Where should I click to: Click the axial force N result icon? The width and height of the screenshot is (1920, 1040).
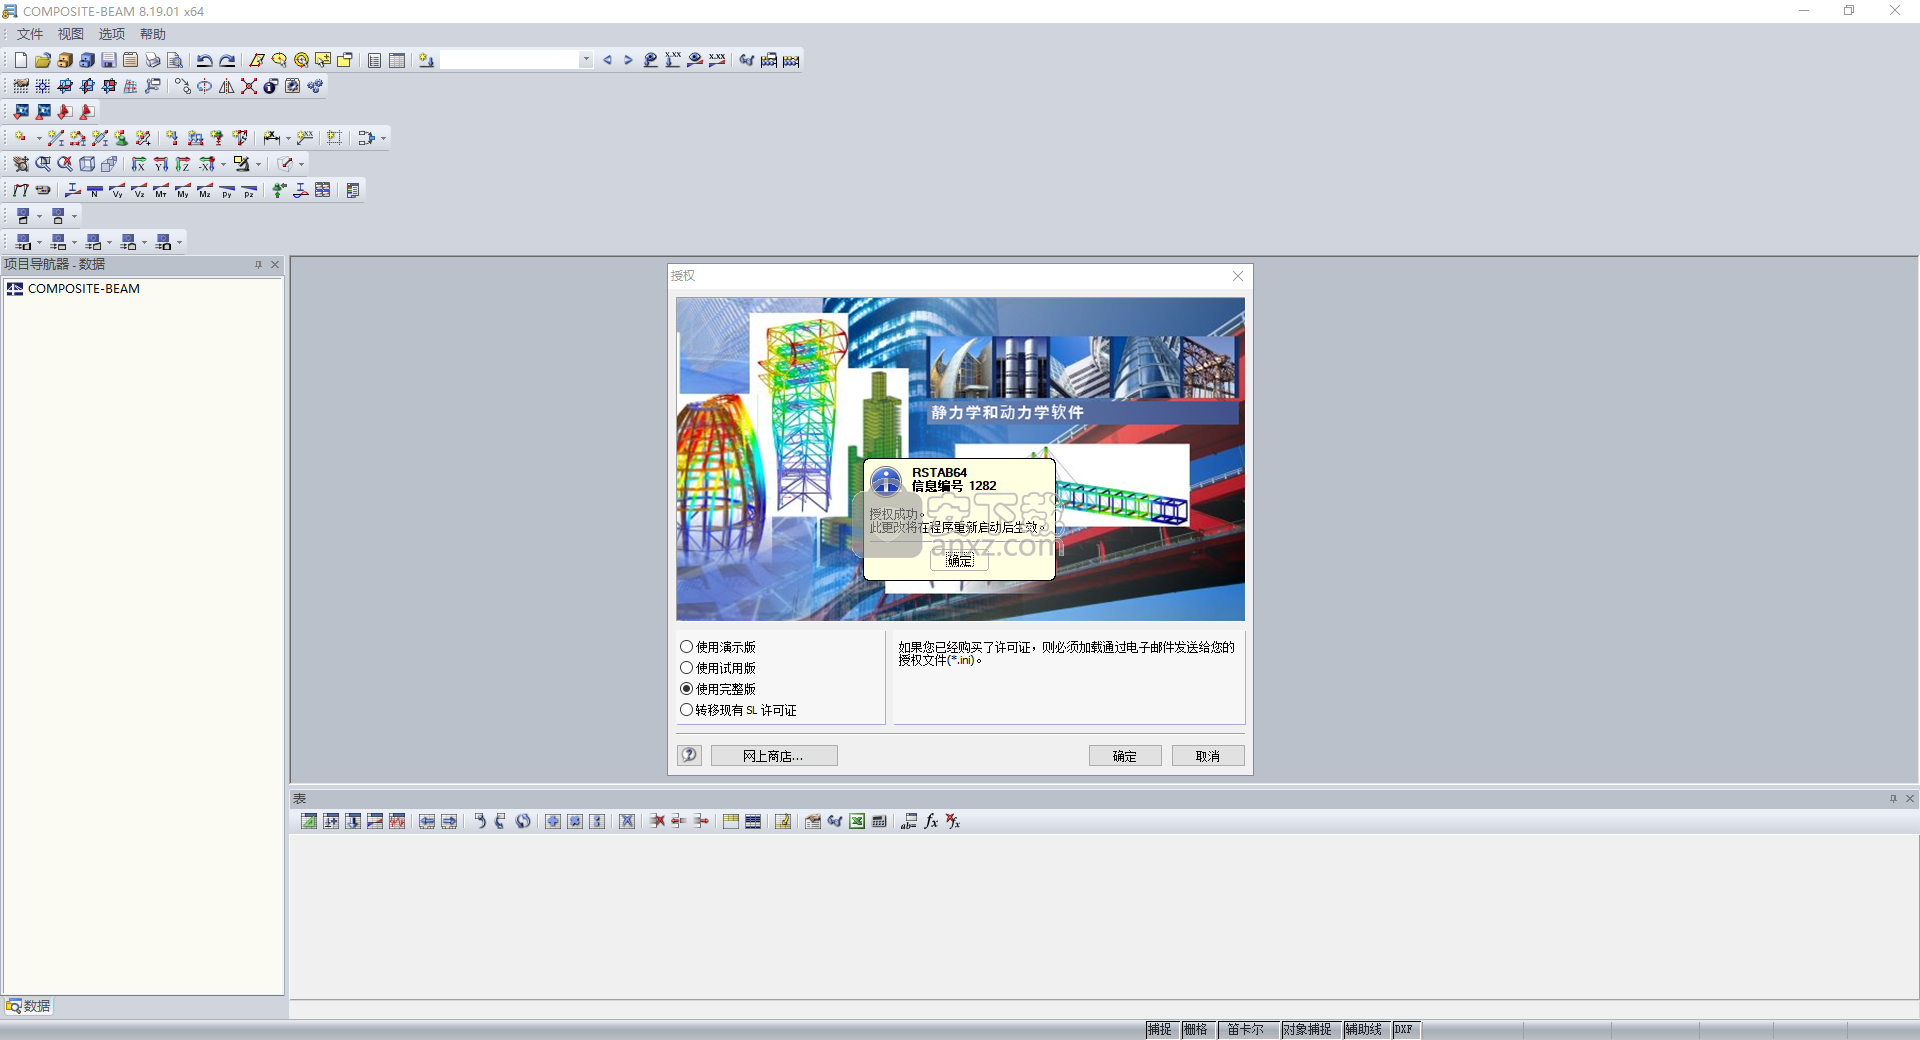[x=95, y=190]
